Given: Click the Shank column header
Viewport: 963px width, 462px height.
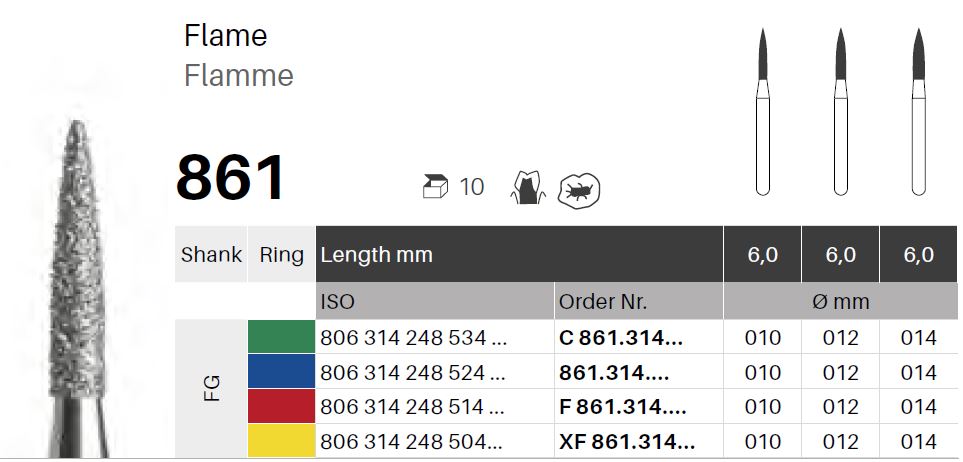Looking at the screenshot, I should 211,254.
